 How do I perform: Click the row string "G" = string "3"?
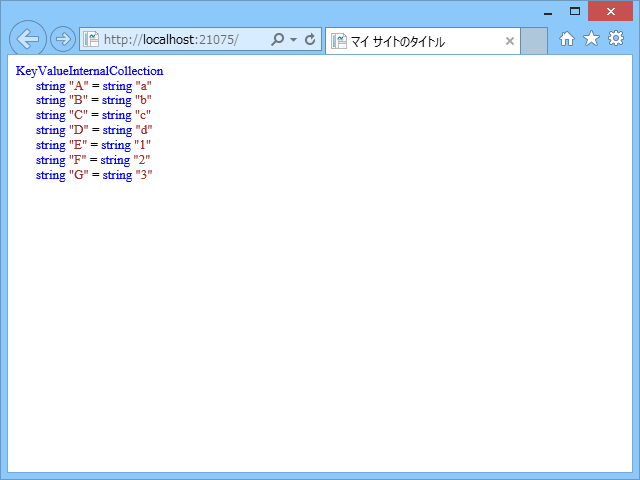coord(94,175)
